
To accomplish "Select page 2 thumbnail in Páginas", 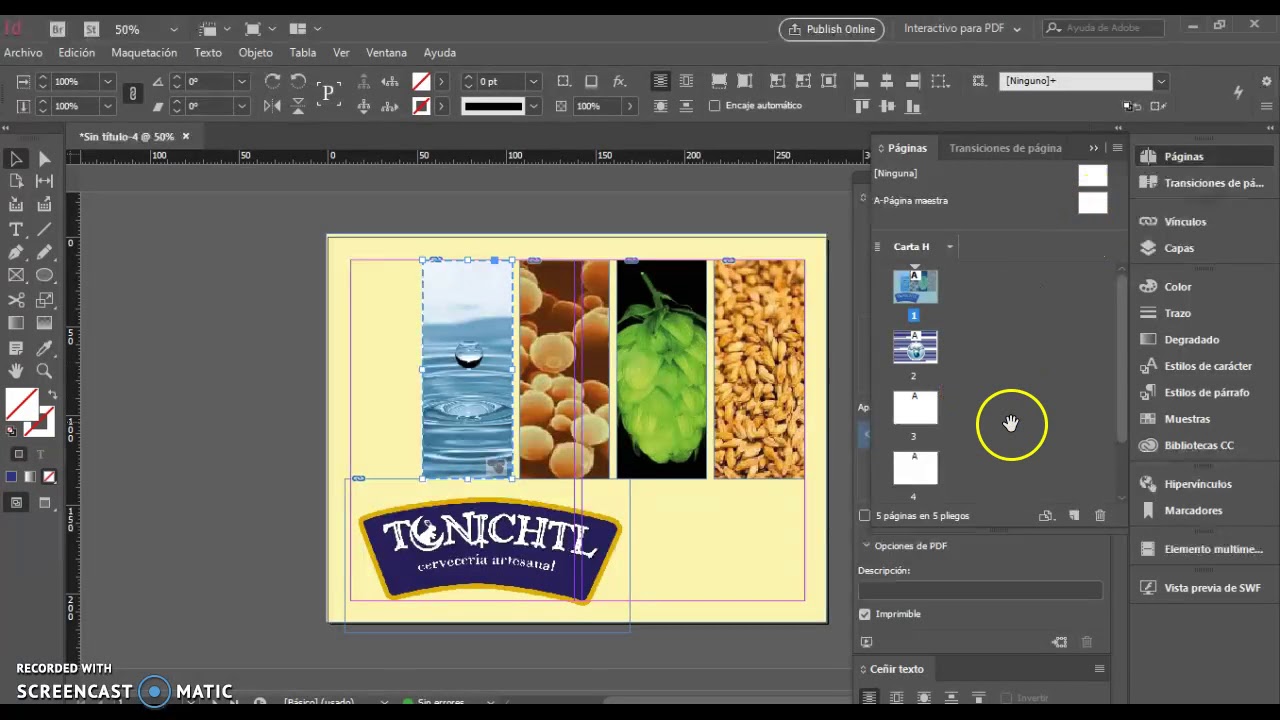I will 915,347.
